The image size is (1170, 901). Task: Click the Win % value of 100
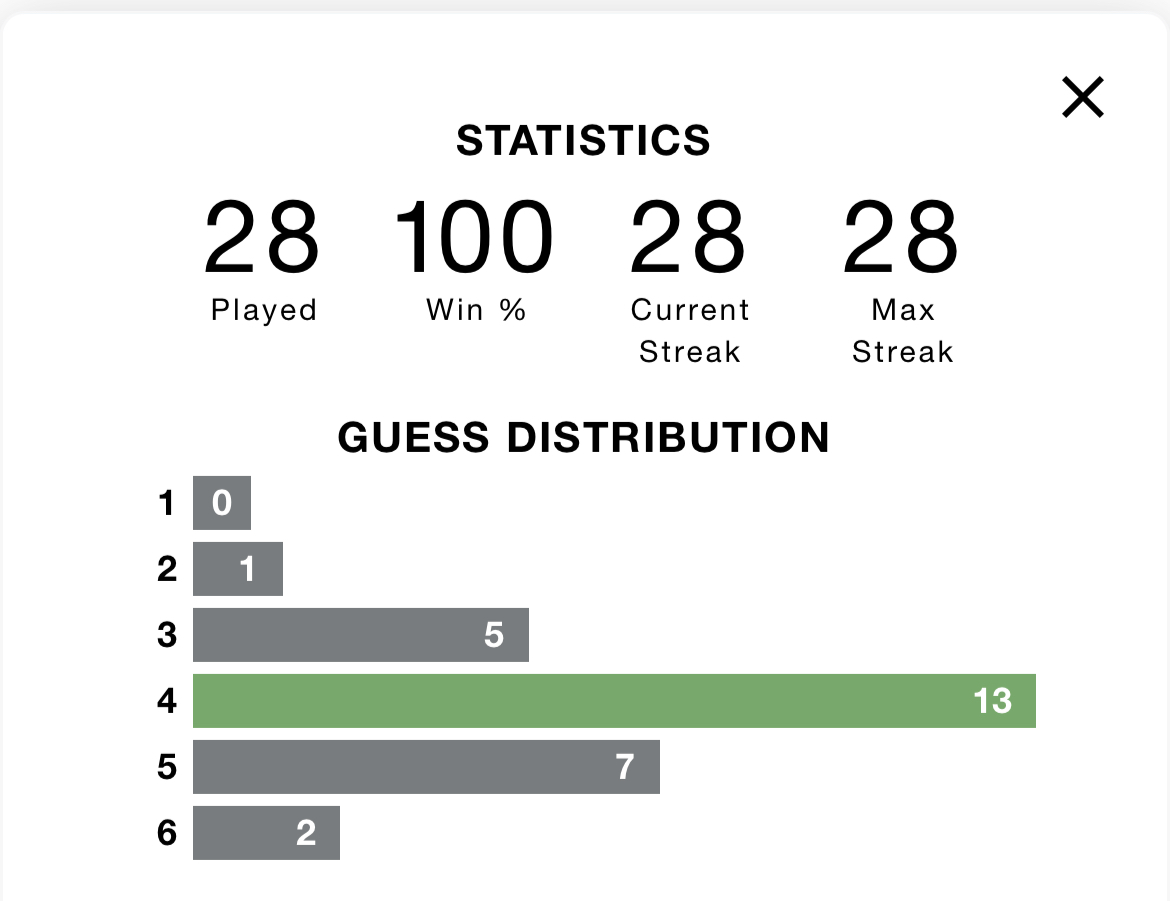pyautogui.click(x=475, y=237)
